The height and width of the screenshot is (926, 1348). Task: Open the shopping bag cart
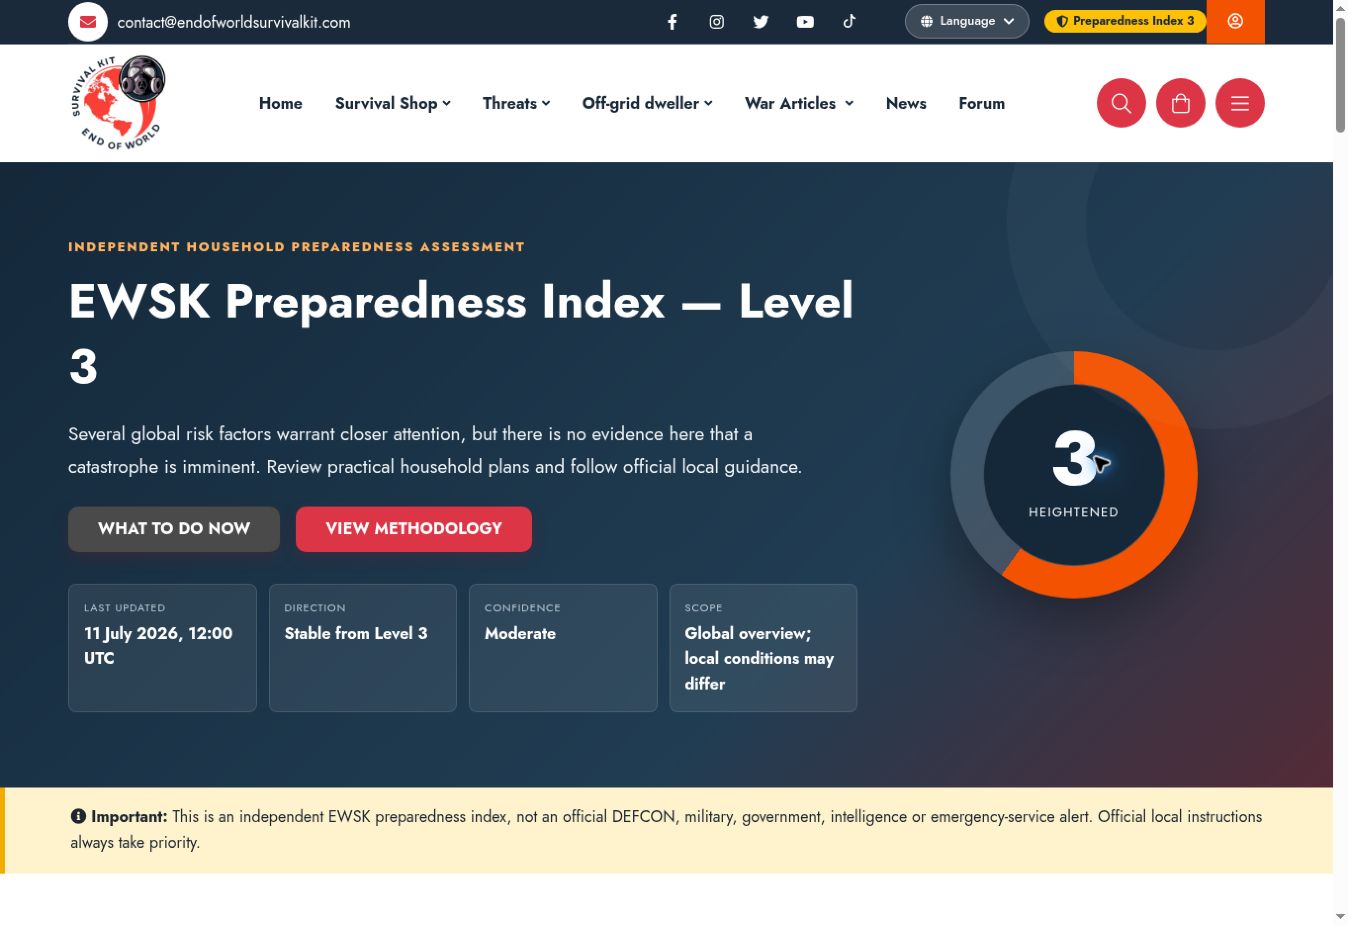coord(1181,103)
